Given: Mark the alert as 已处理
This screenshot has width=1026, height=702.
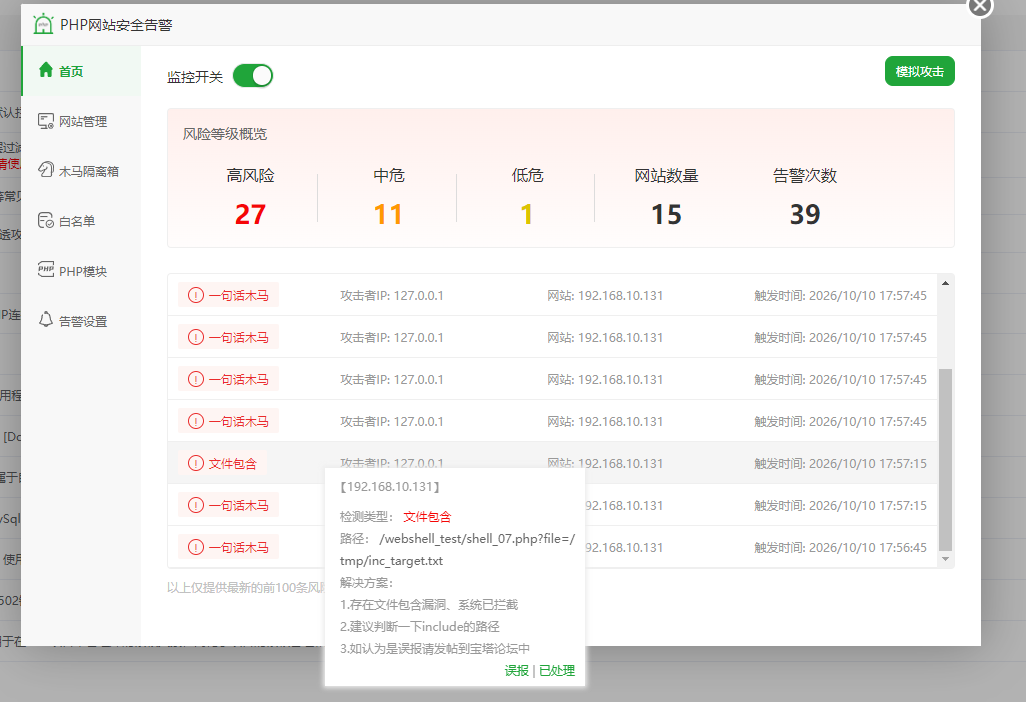Looking at the screenshot, I should click(x=556, y=671).
